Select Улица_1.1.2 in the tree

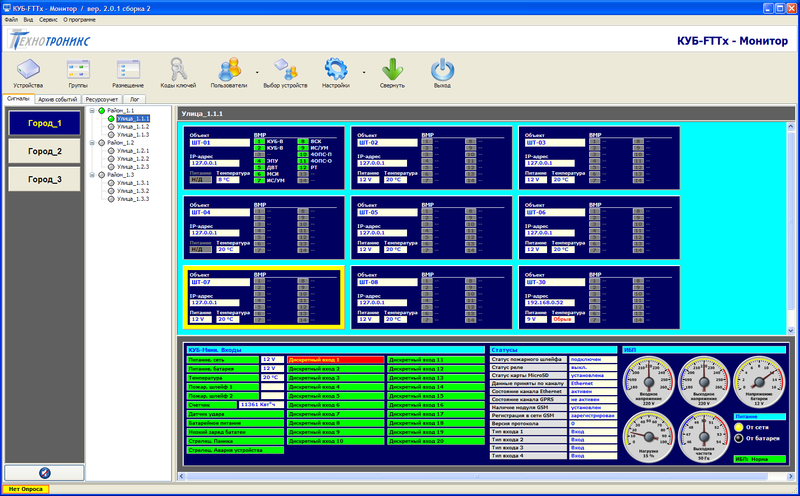[x=133, y=127]
